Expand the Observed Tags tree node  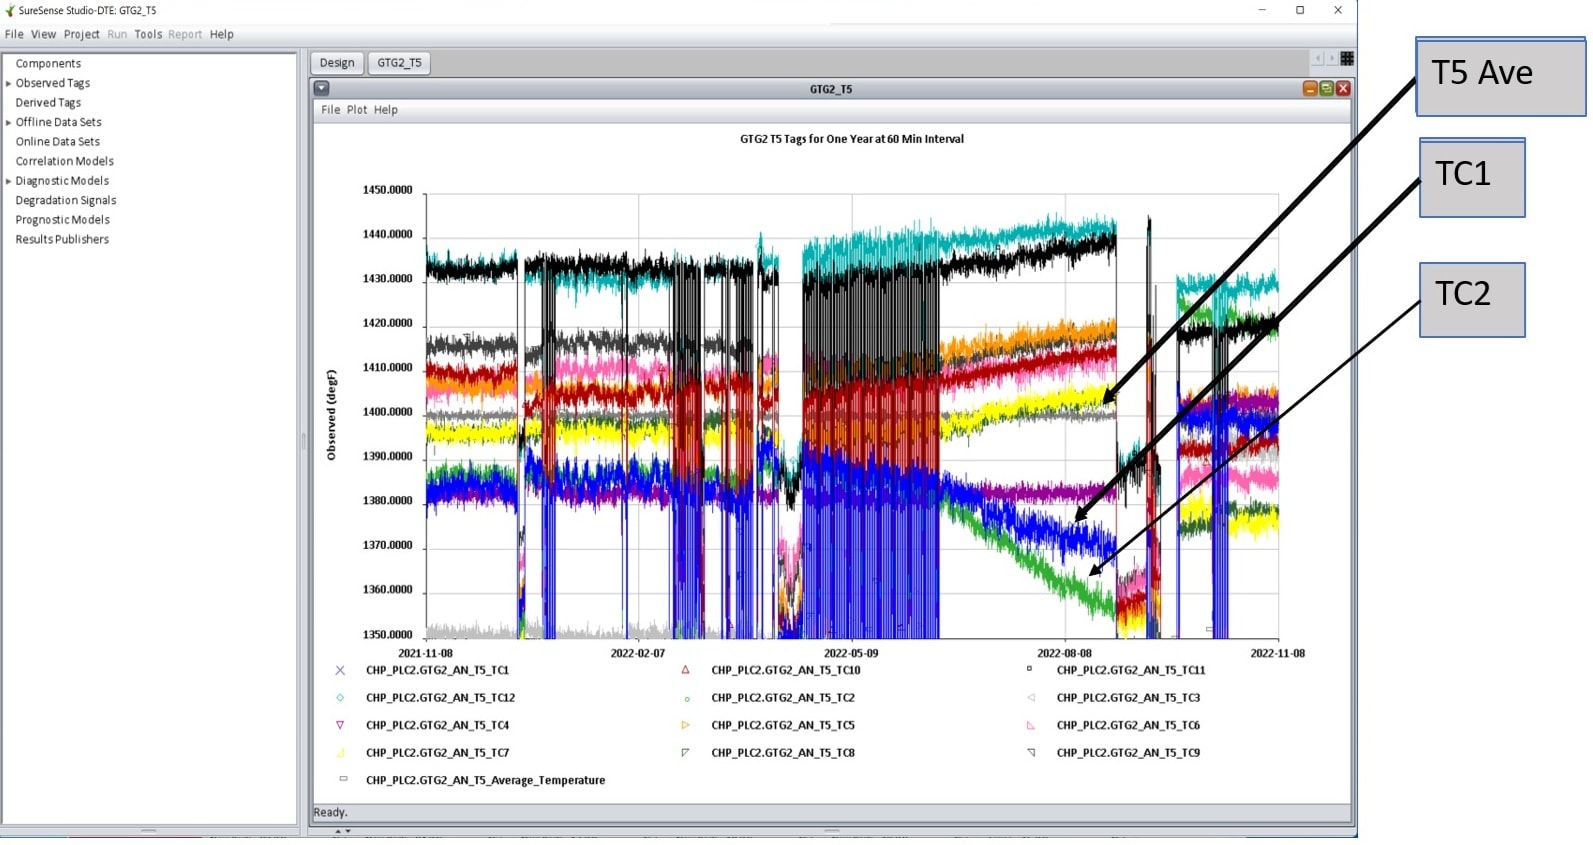coord(9,84)
